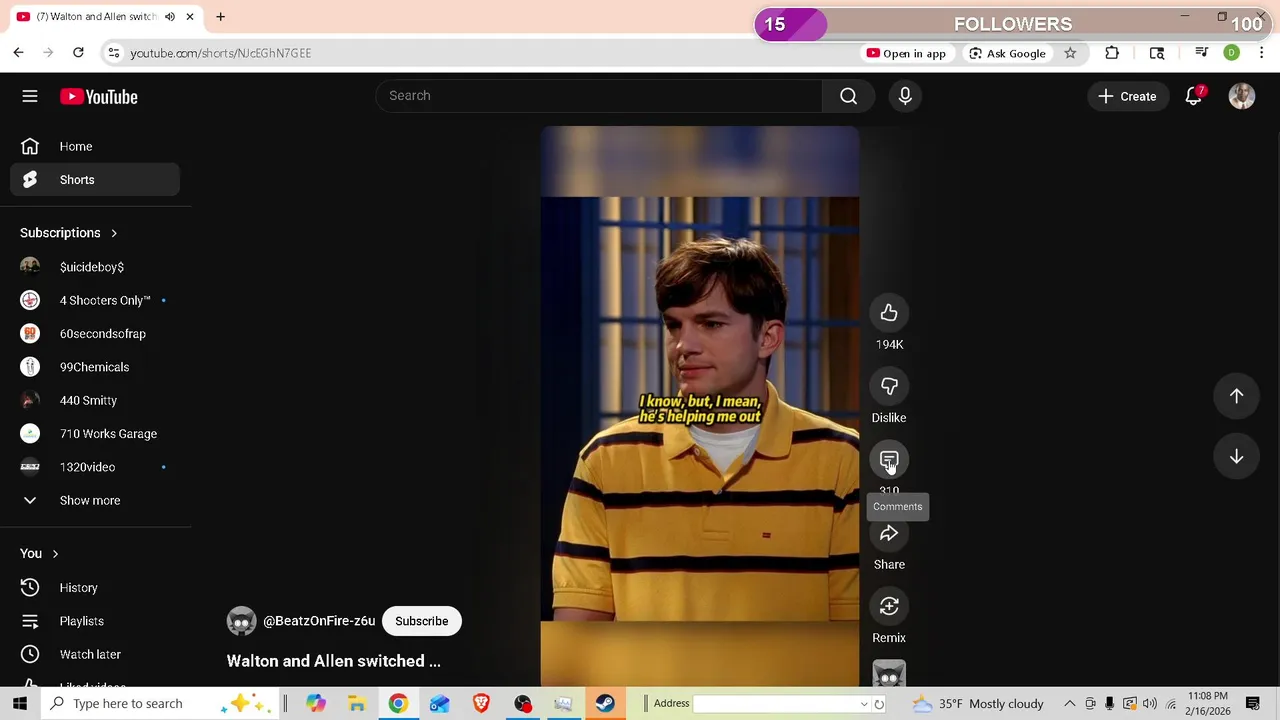Viewport: 1280px width, 720px height.
Task: Go back in browser
Action: [x=18, y=53]
